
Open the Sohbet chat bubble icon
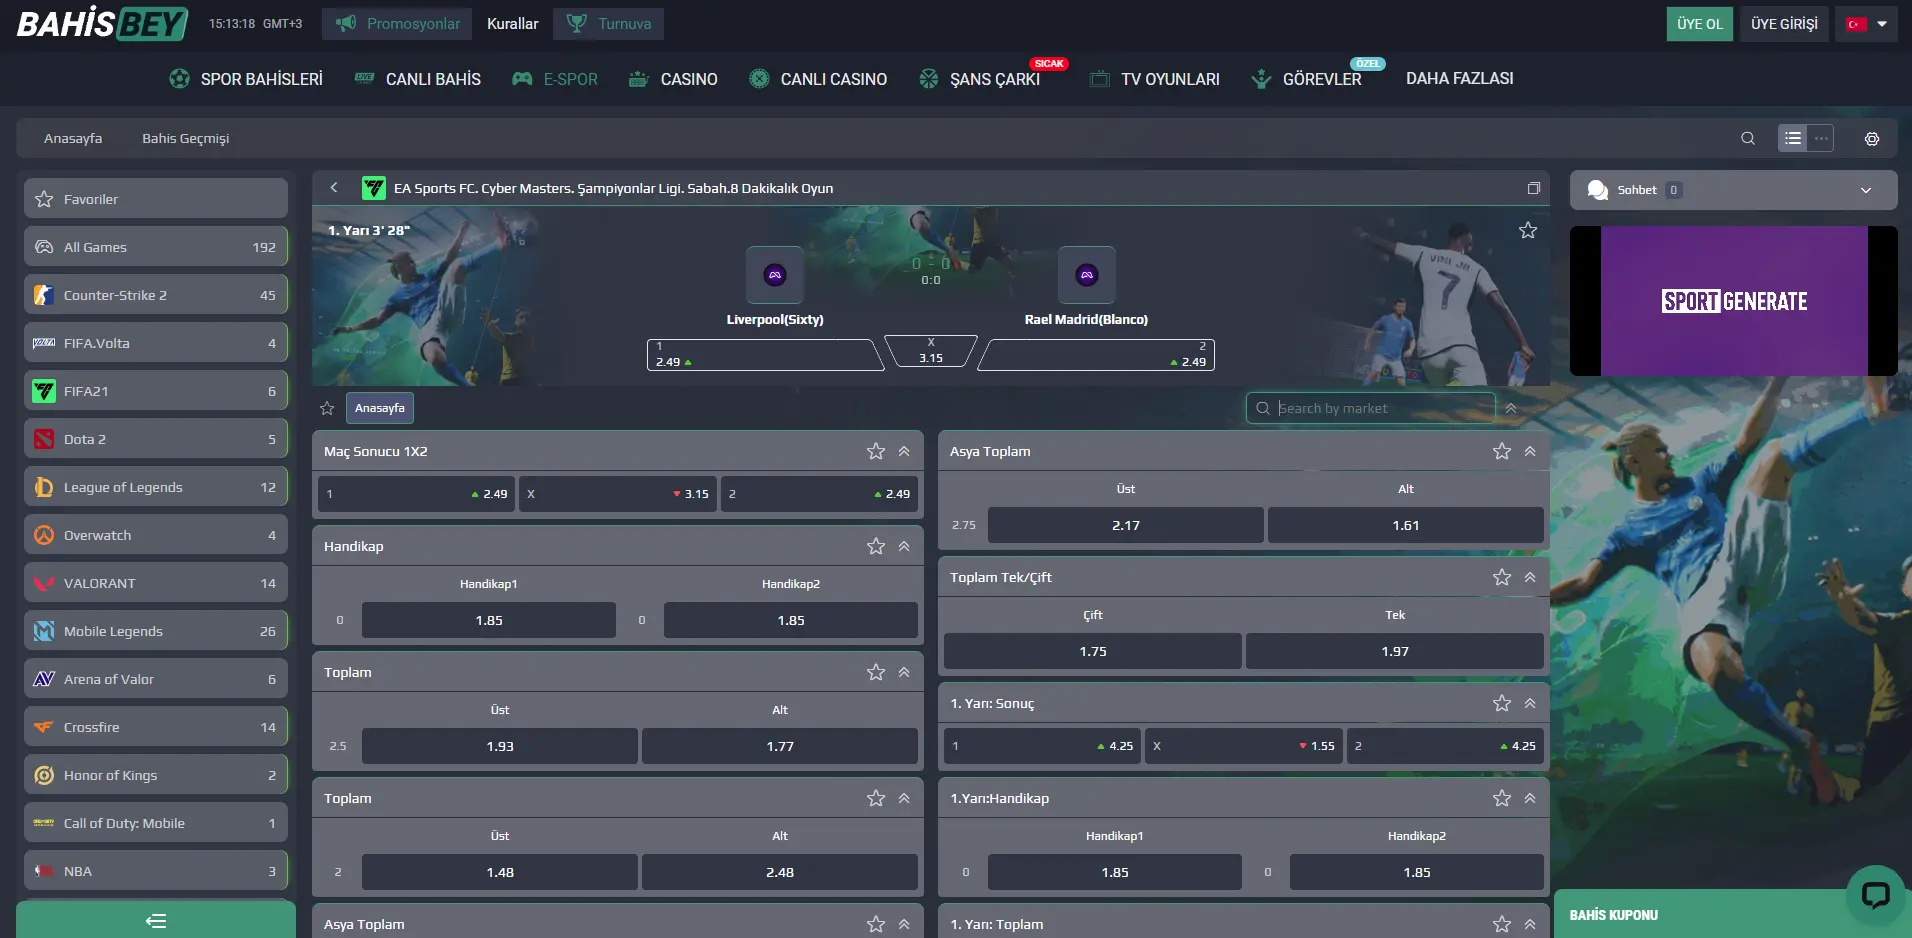tap(1598, 190)
